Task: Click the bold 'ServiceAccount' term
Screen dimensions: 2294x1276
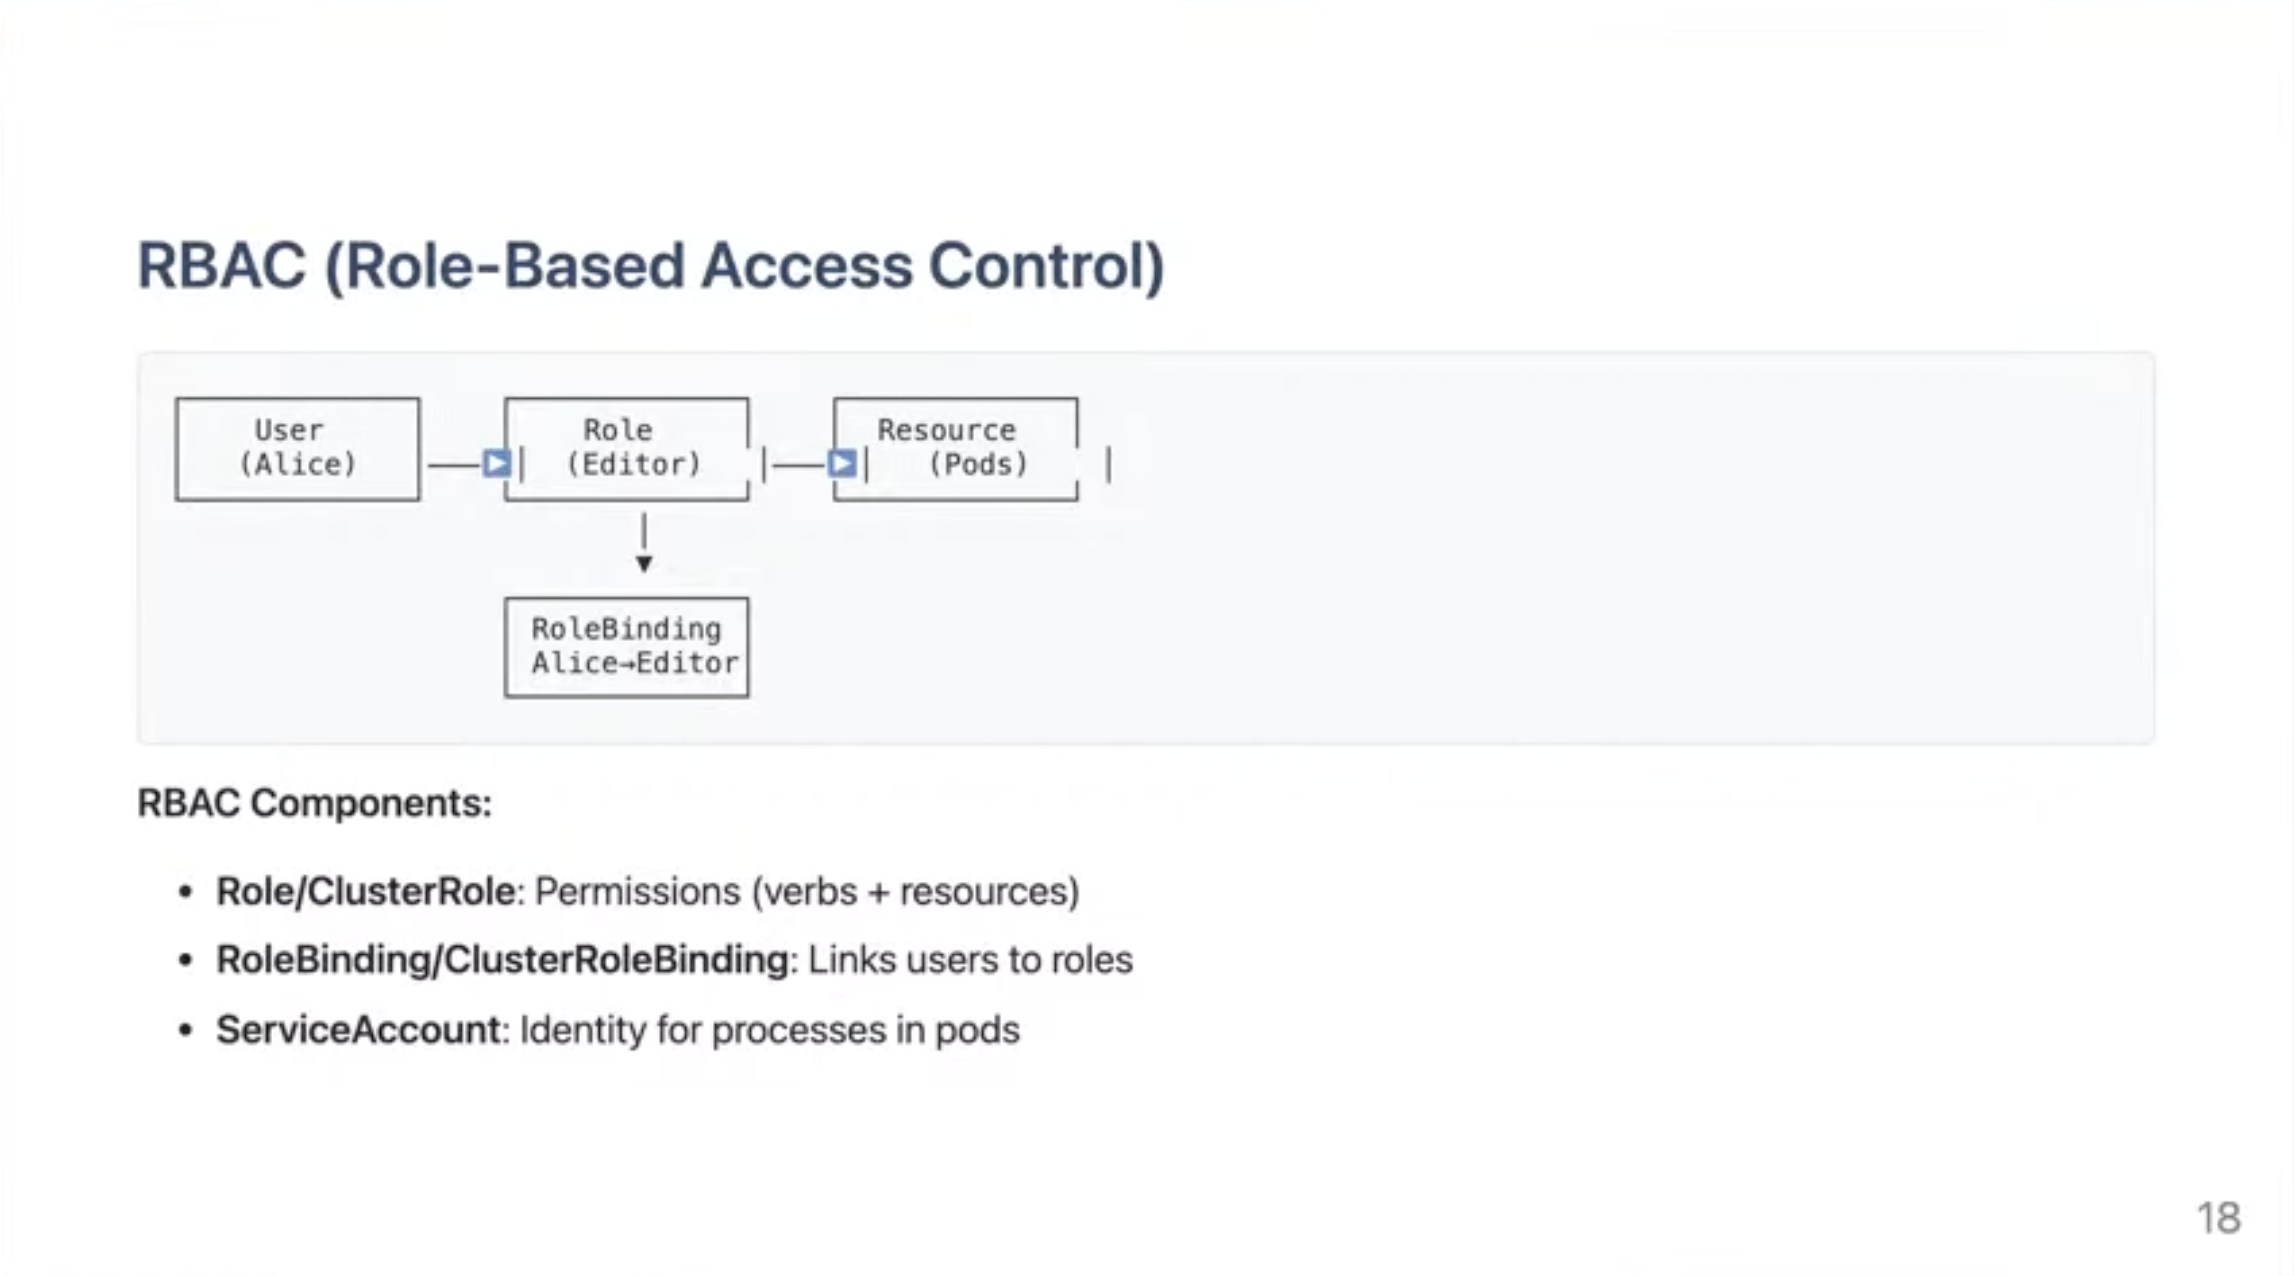Action: pos(358,1030)
